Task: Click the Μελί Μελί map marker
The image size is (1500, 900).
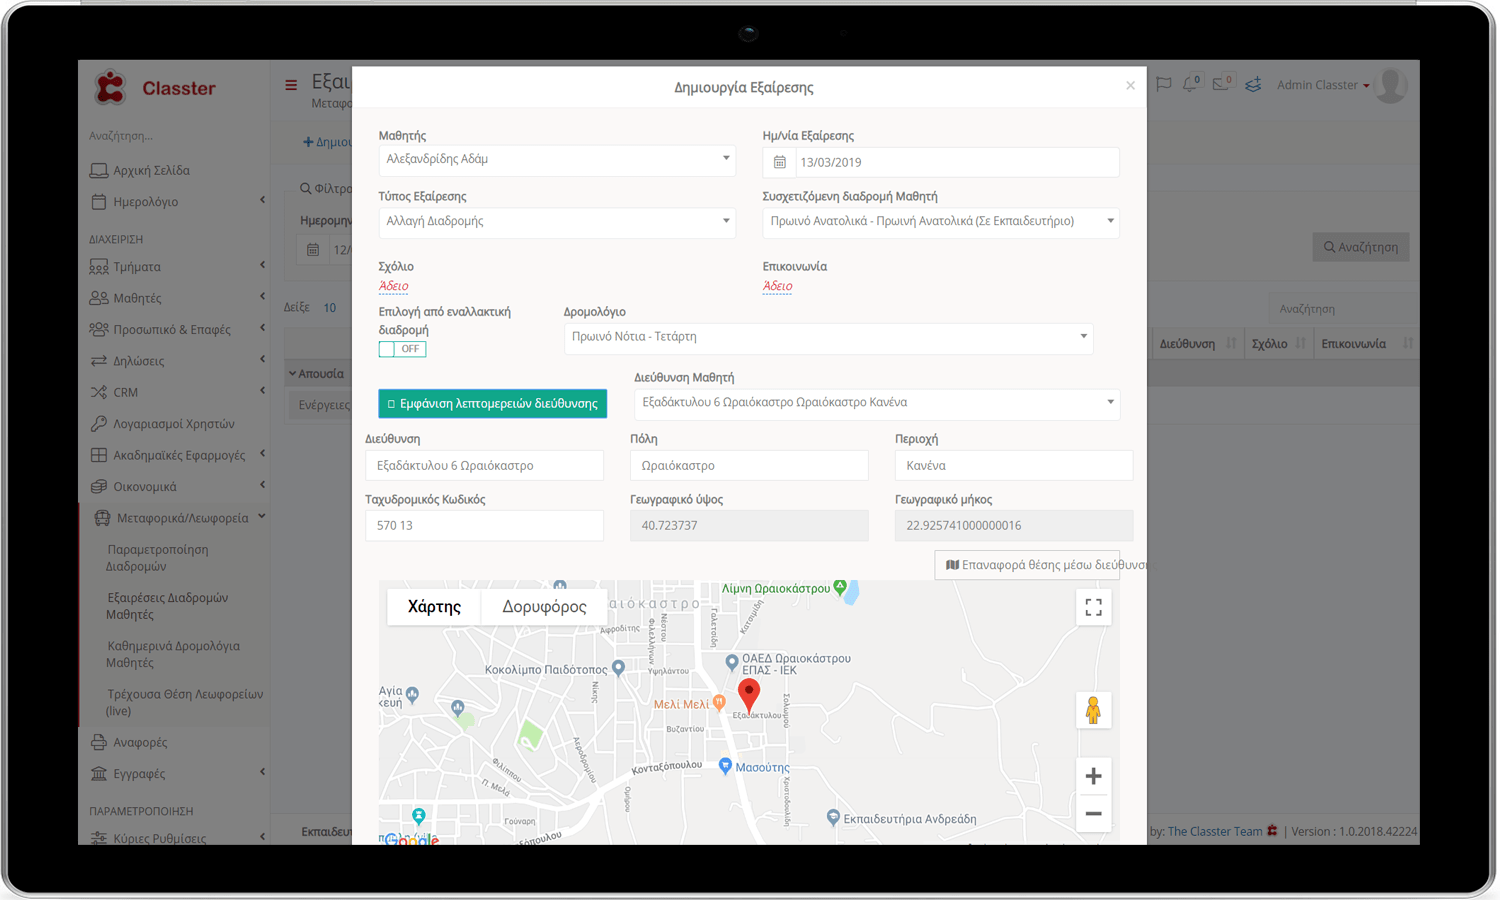Action: coord(719,703)
